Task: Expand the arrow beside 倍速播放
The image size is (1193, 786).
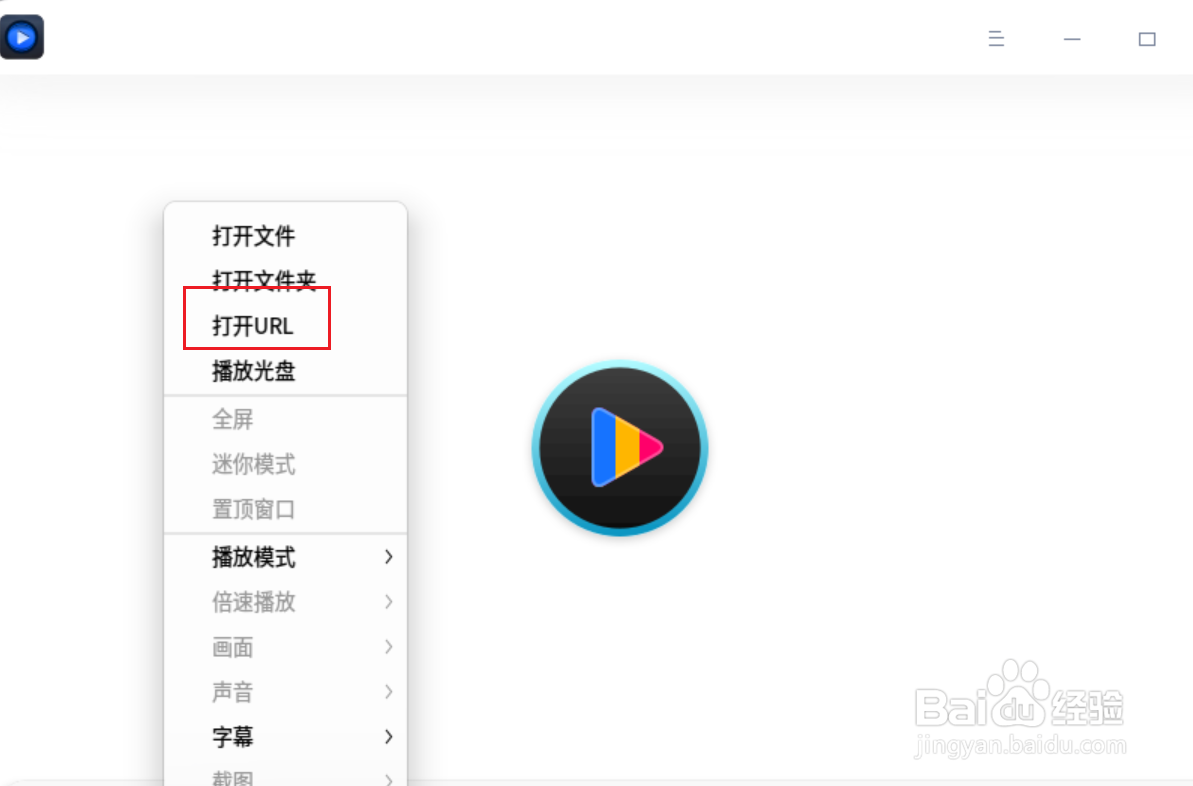Action: click(x=389, y=602)
